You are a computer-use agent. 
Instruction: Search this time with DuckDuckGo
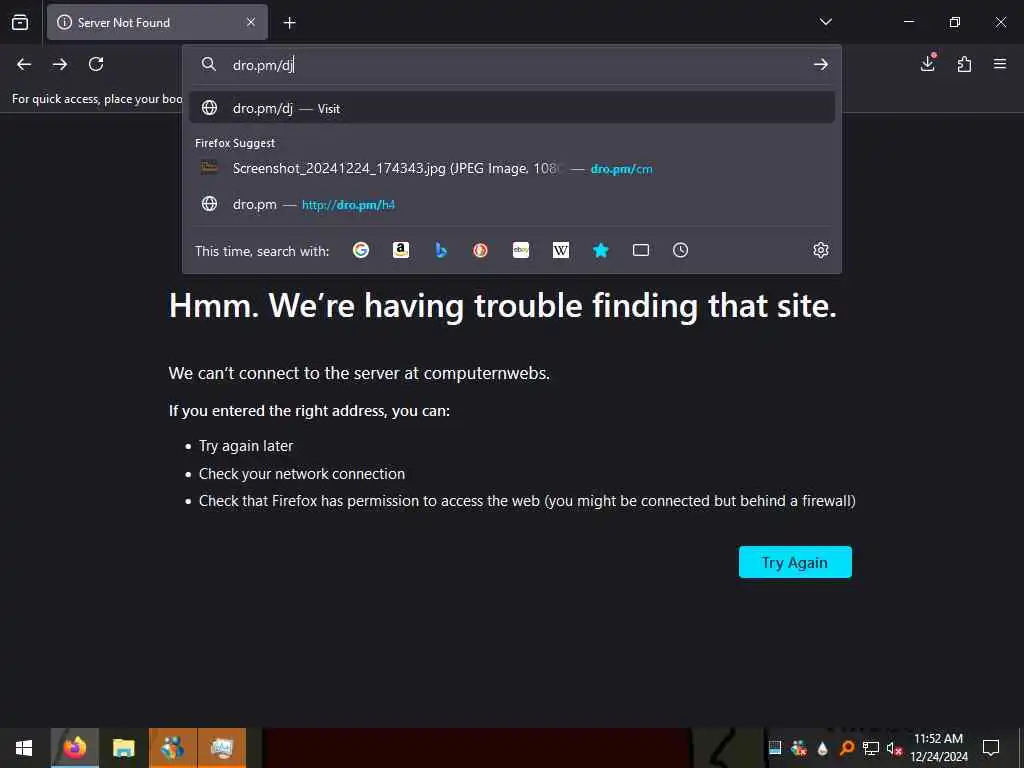(x=481, y=250)
